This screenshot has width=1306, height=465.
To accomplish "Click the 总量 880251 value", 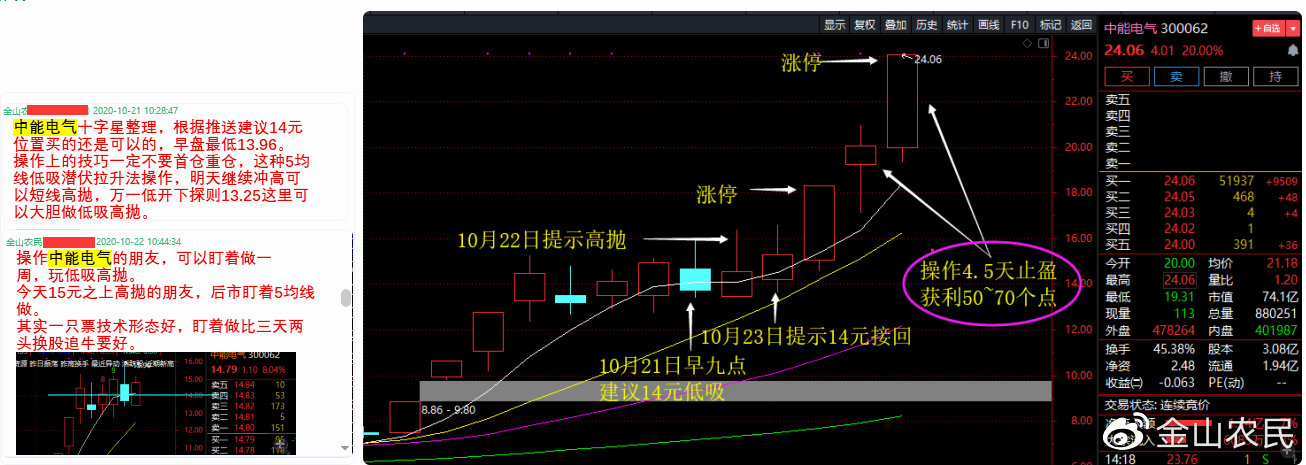I will [1276, 314].
